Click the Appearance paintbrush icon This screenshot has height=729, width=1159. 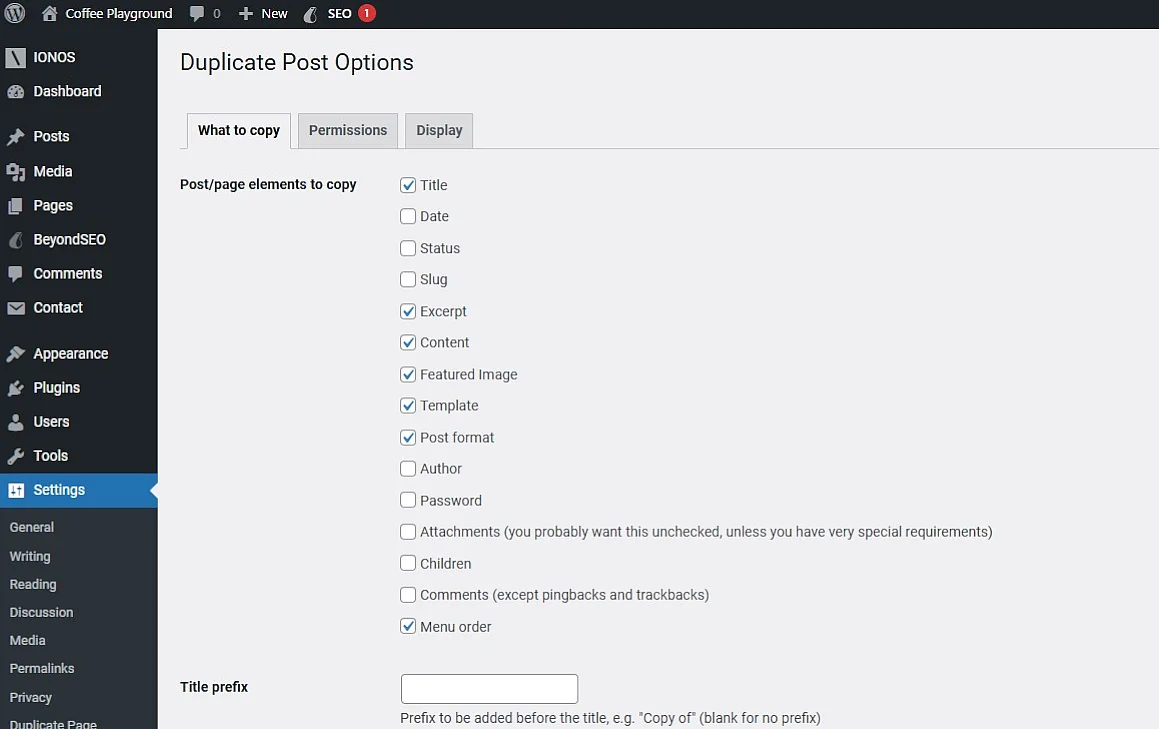point(16,354)
